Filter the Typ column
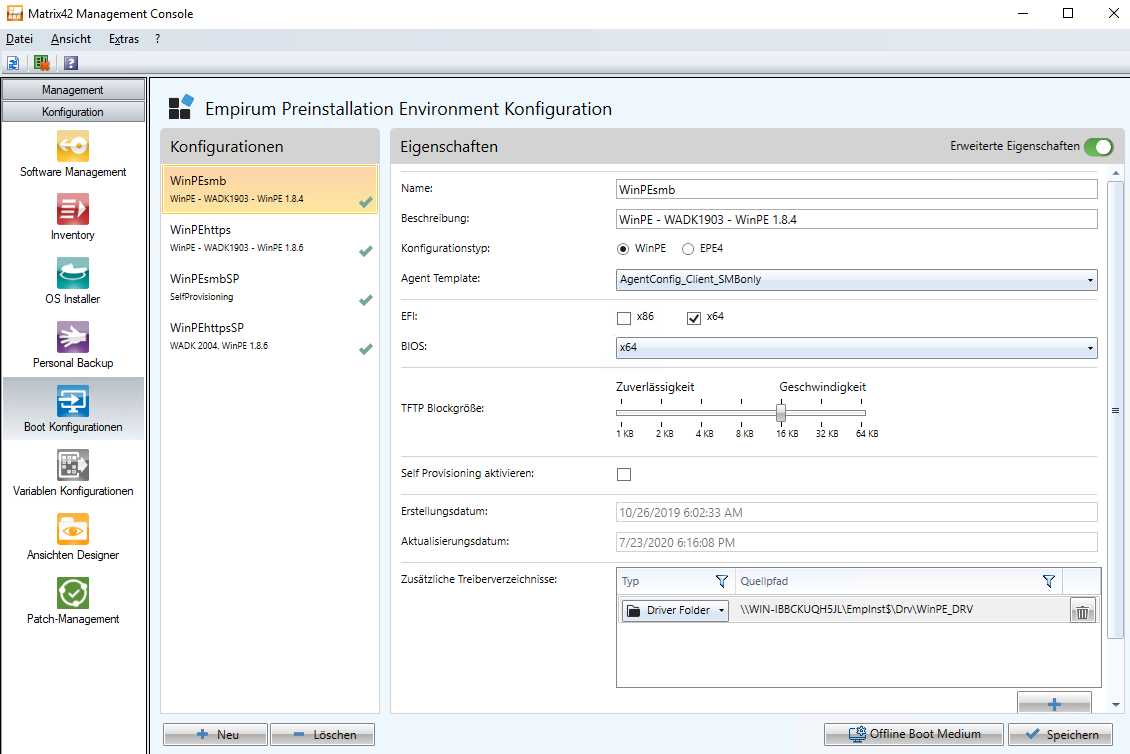Image resolution: width=1130 pixels, height=754 pixels. (721, 581)
